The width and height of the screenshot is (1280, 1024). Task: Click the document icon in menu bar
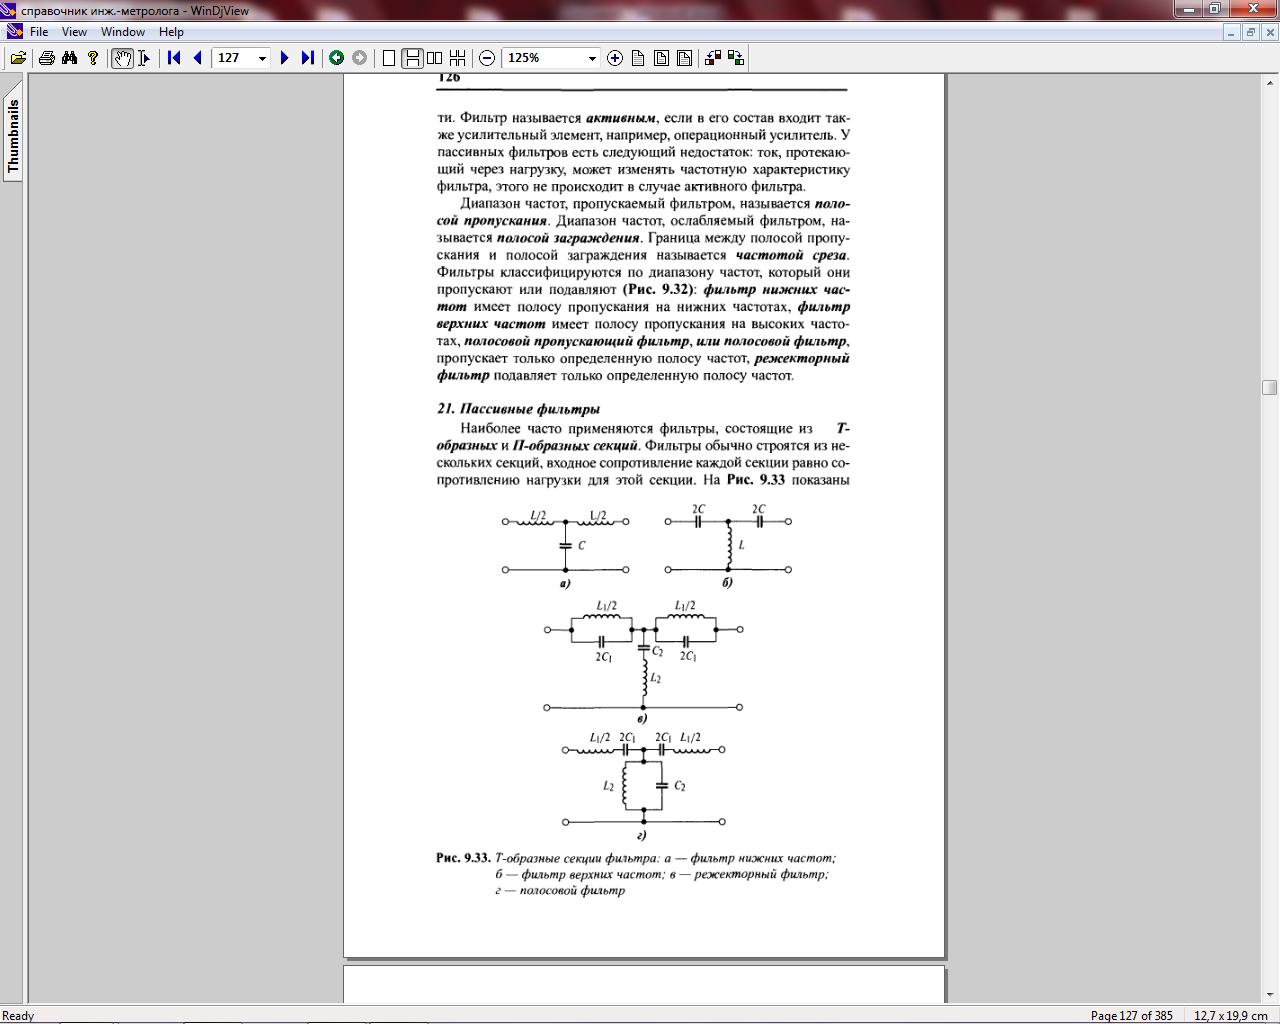pyautogui.click(x=14, y=32)
